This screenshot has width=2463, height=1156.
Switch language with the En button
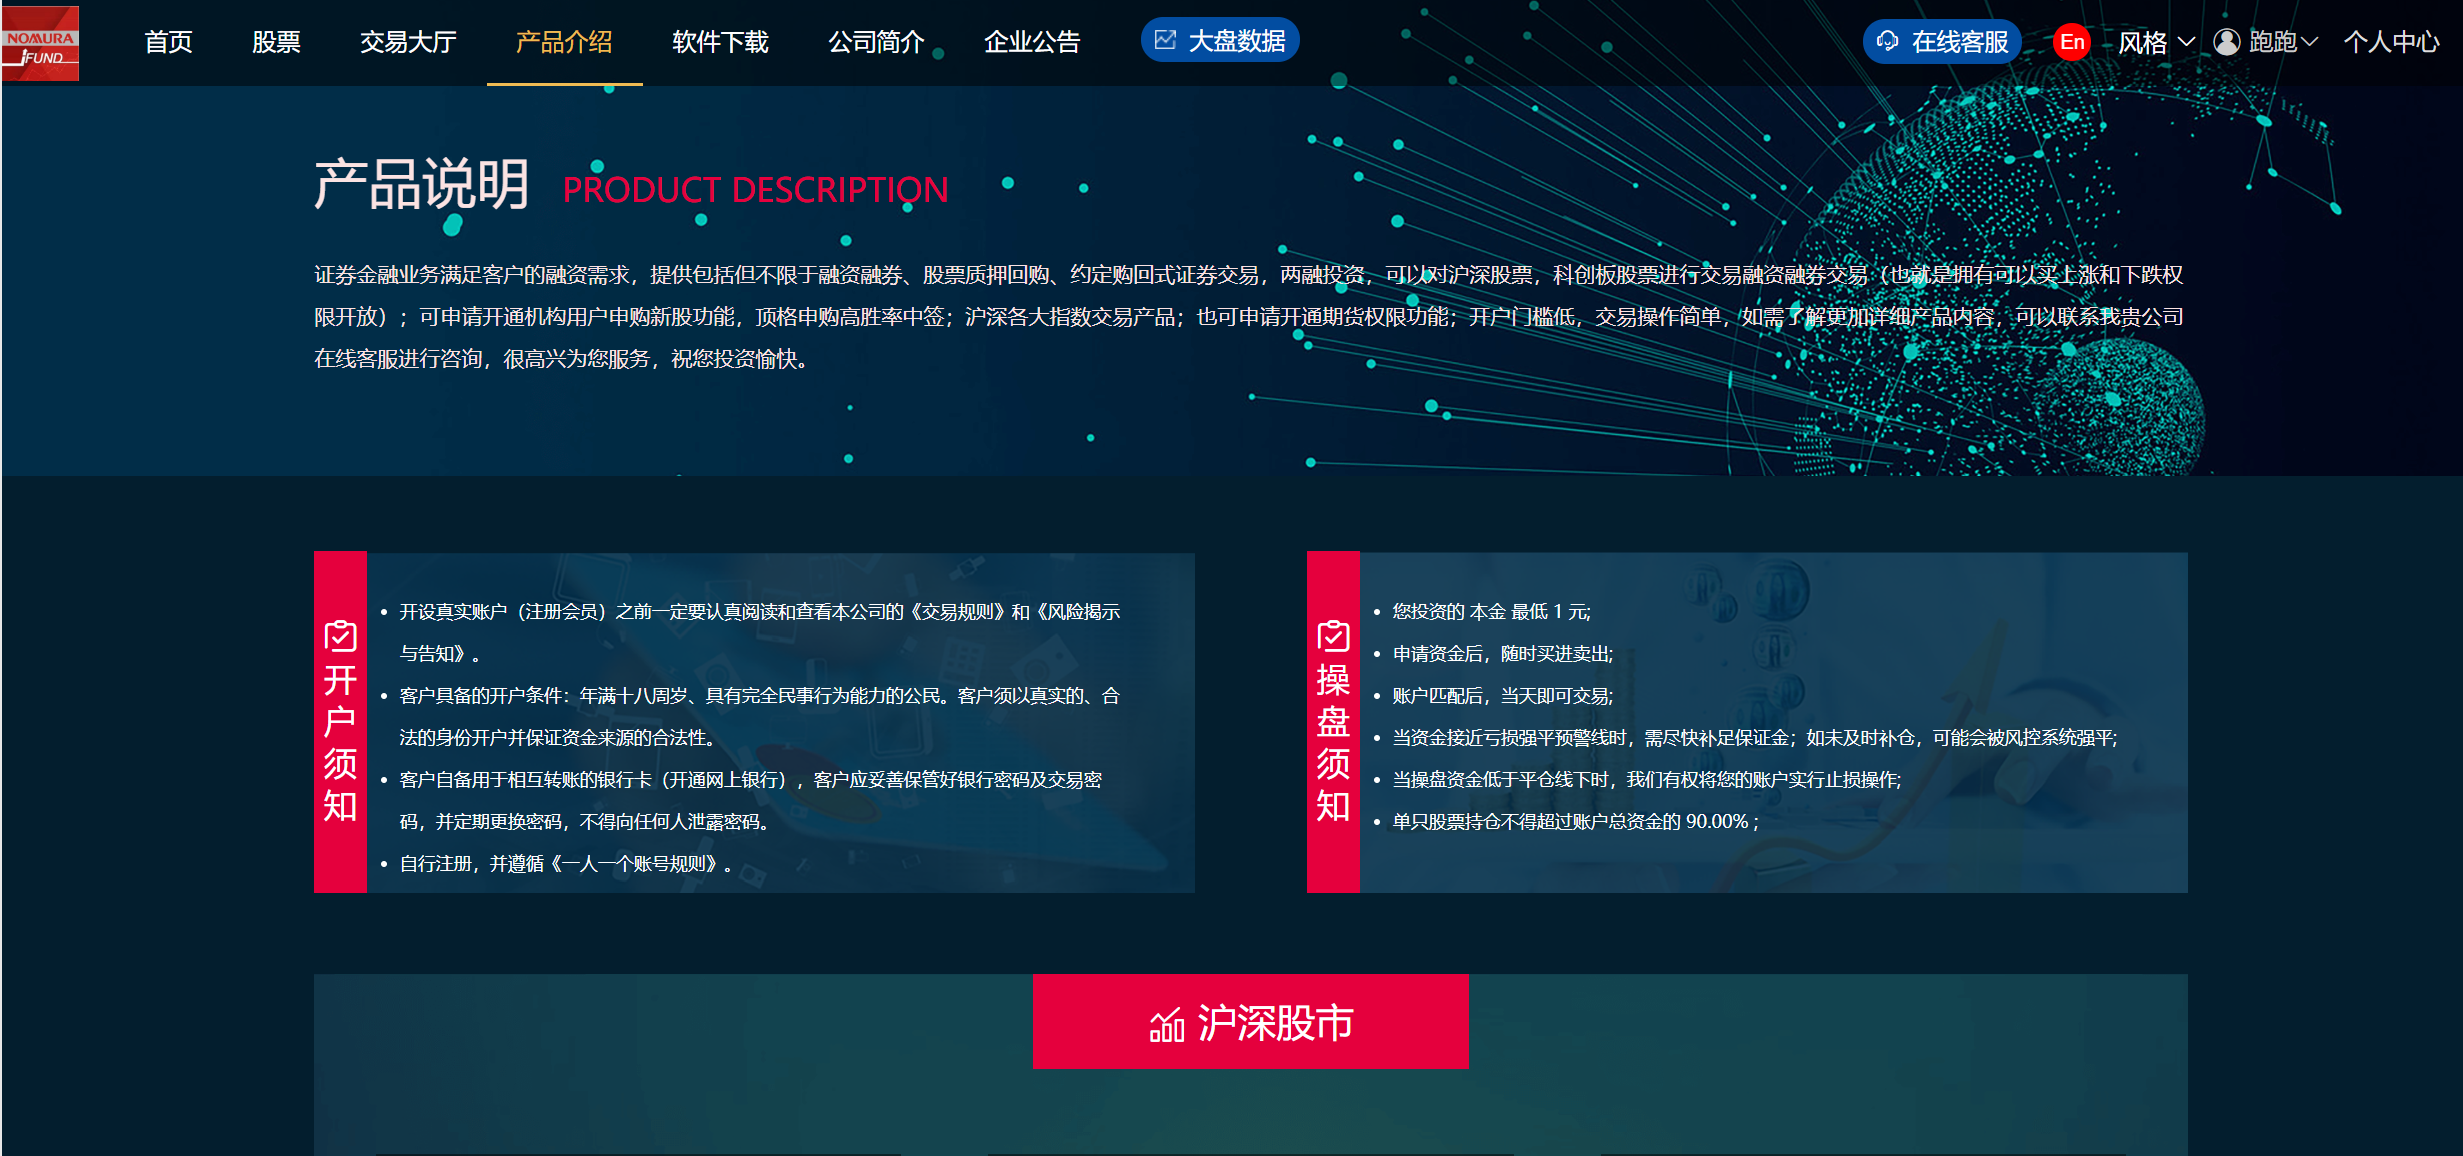(x=2071, y=42)
